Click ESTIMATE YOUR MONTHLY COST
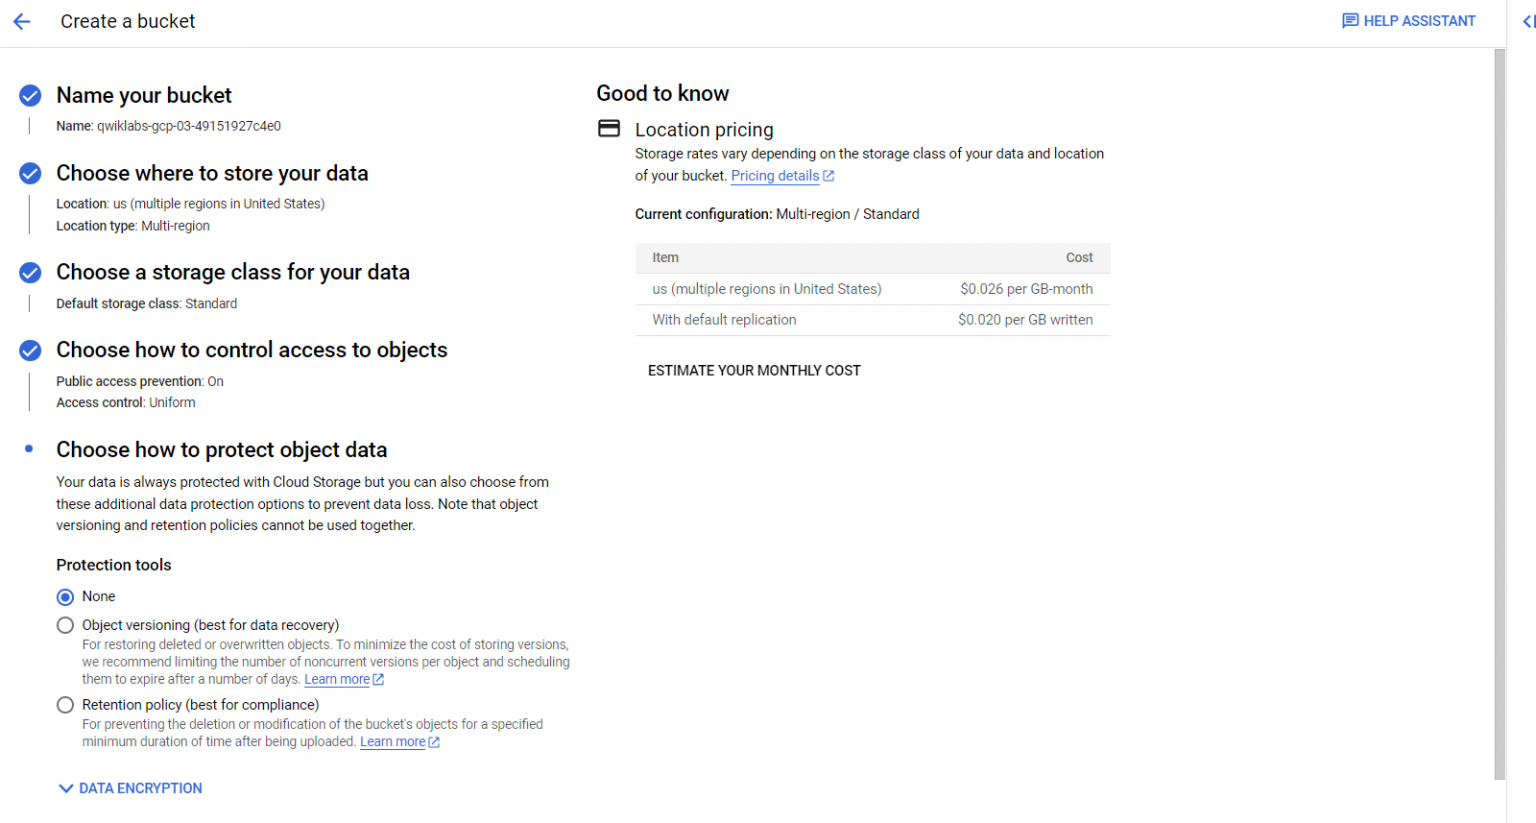 coord(755,370)
